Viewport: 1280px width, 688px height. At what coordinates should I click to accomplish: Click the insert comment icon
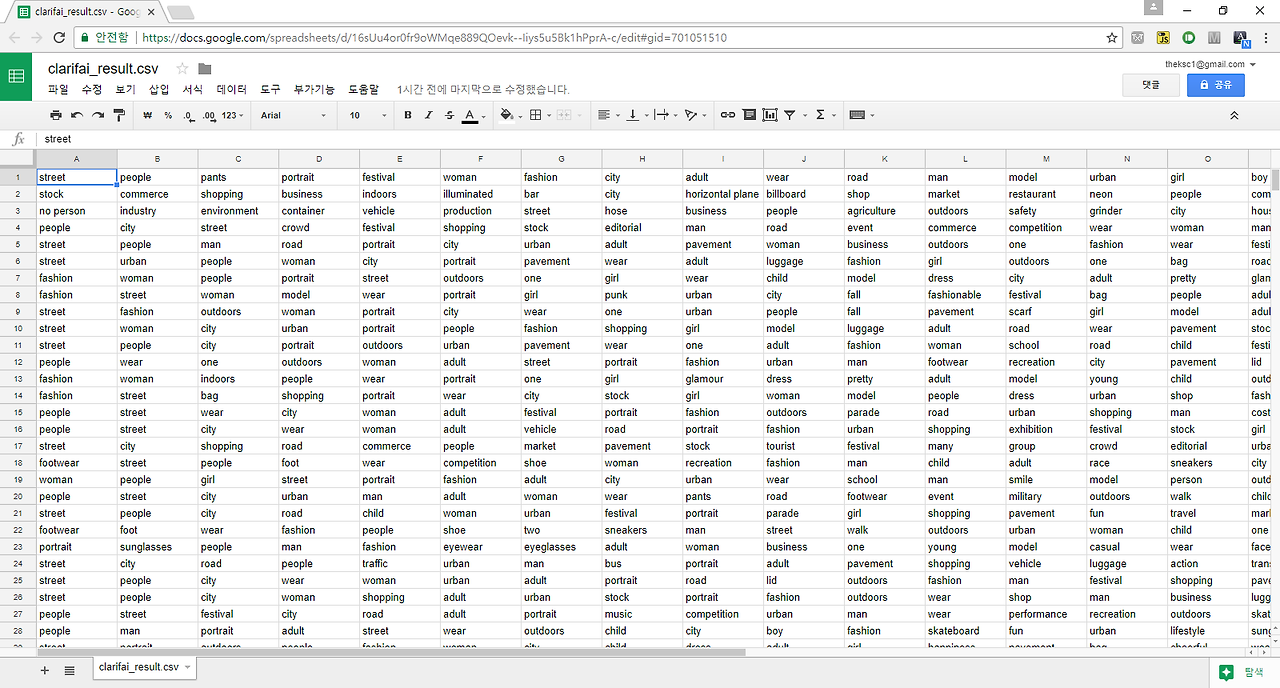749,116
